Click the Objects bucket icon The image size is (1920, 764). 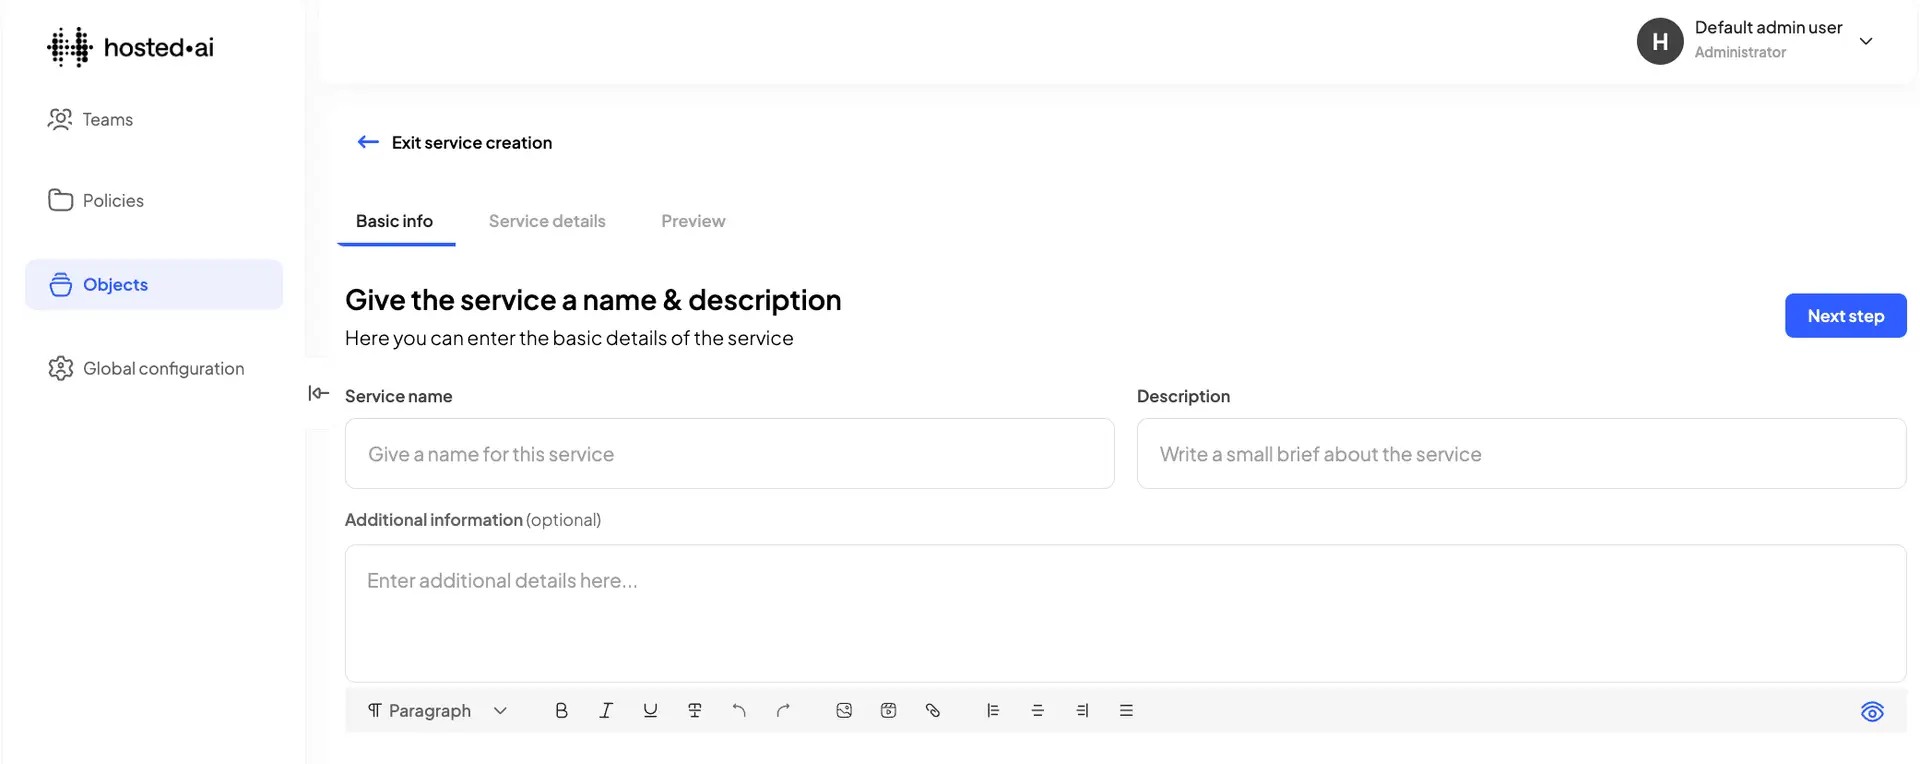pos(61,285)
